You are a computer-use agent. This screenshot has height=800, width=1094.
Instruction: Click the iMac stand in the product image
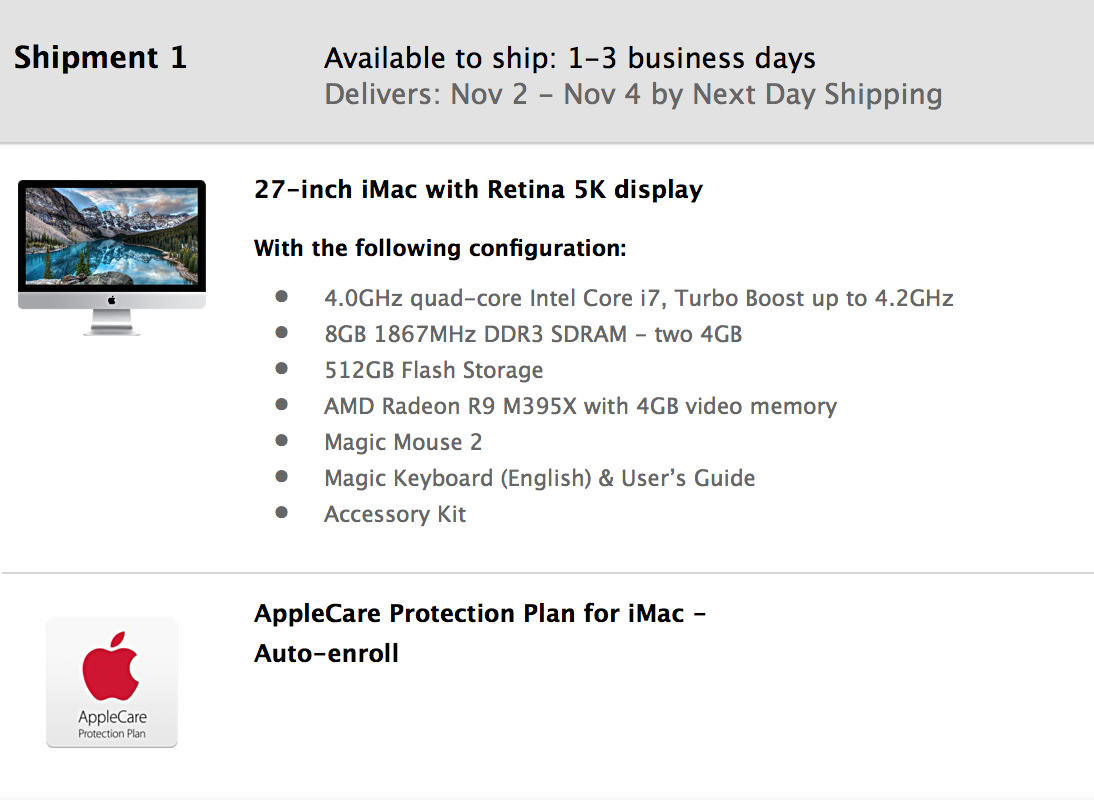coord(112,321)
